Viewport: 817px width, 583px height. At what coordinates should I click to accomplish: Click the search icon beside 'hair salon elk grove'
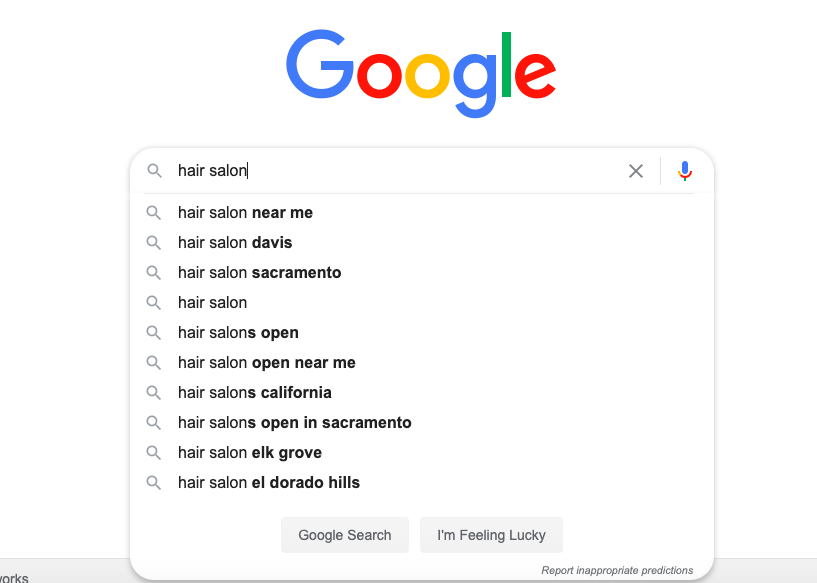(x=154, y=452)
